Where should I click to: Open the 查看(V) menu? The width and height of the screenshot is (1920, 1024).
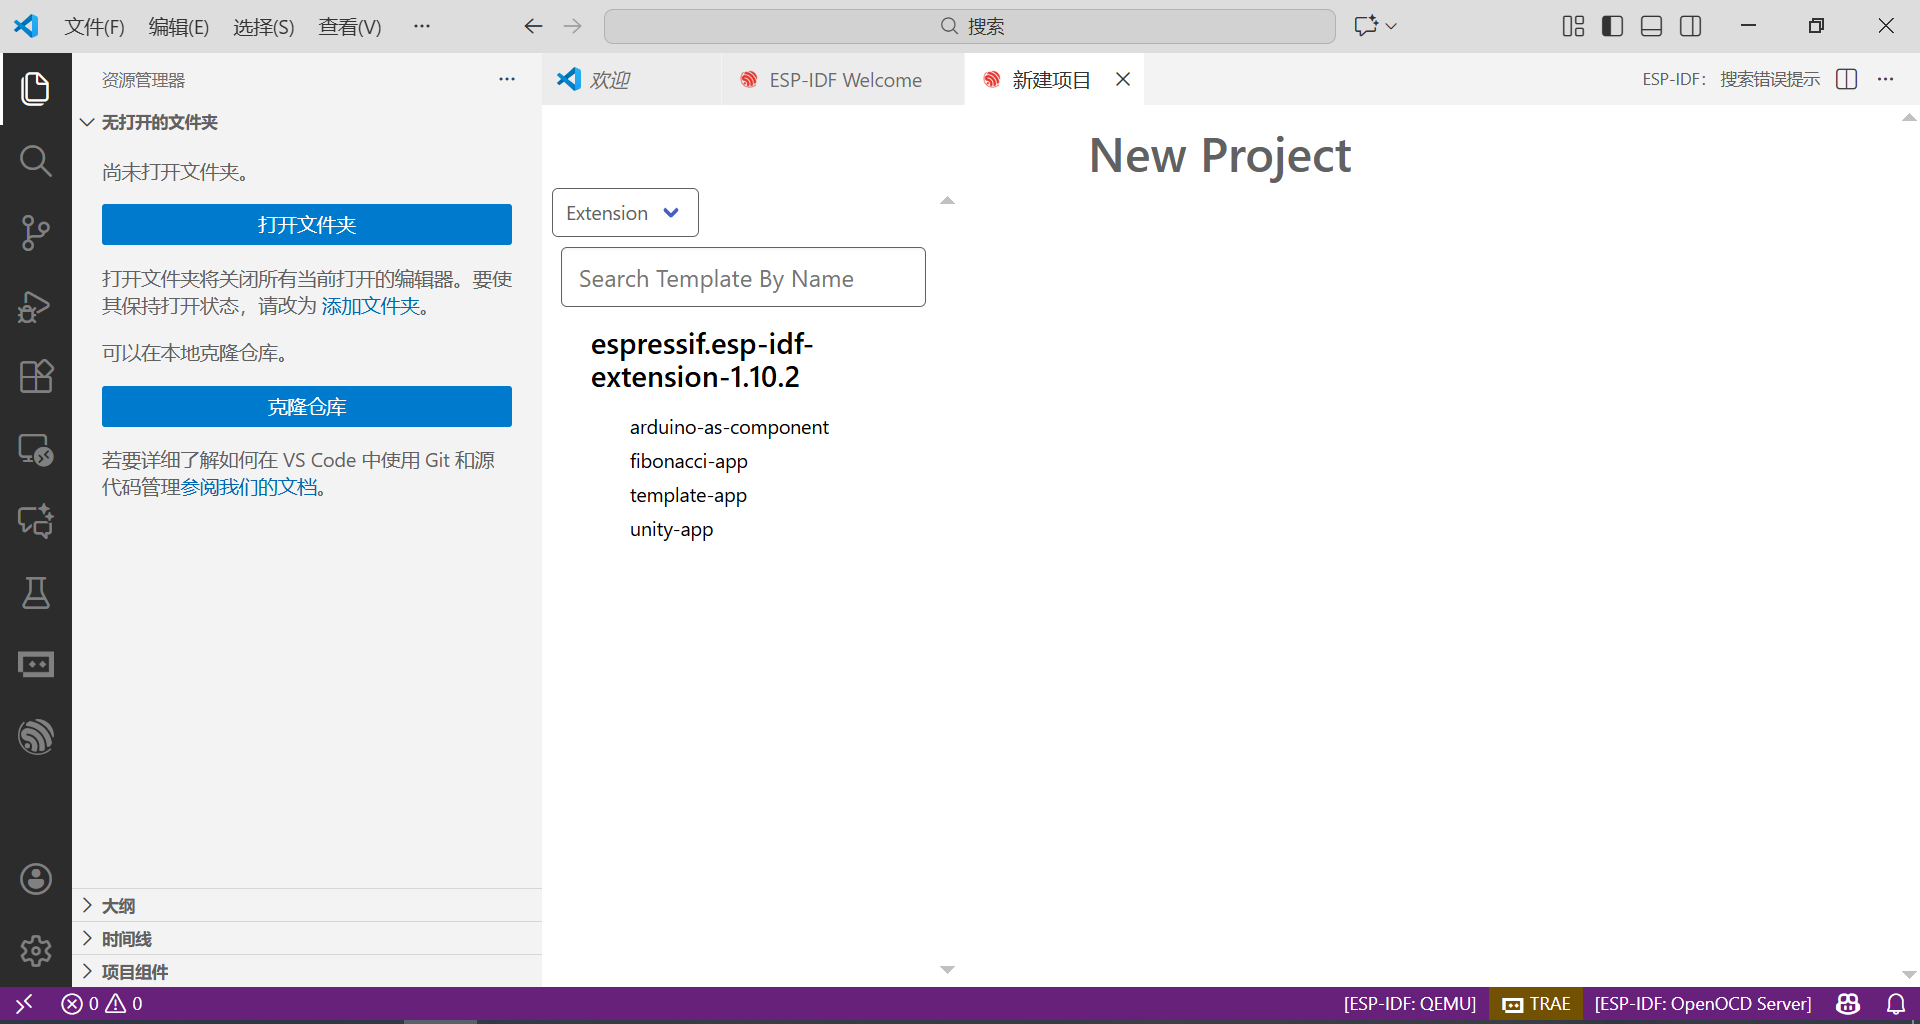(350, 26)
